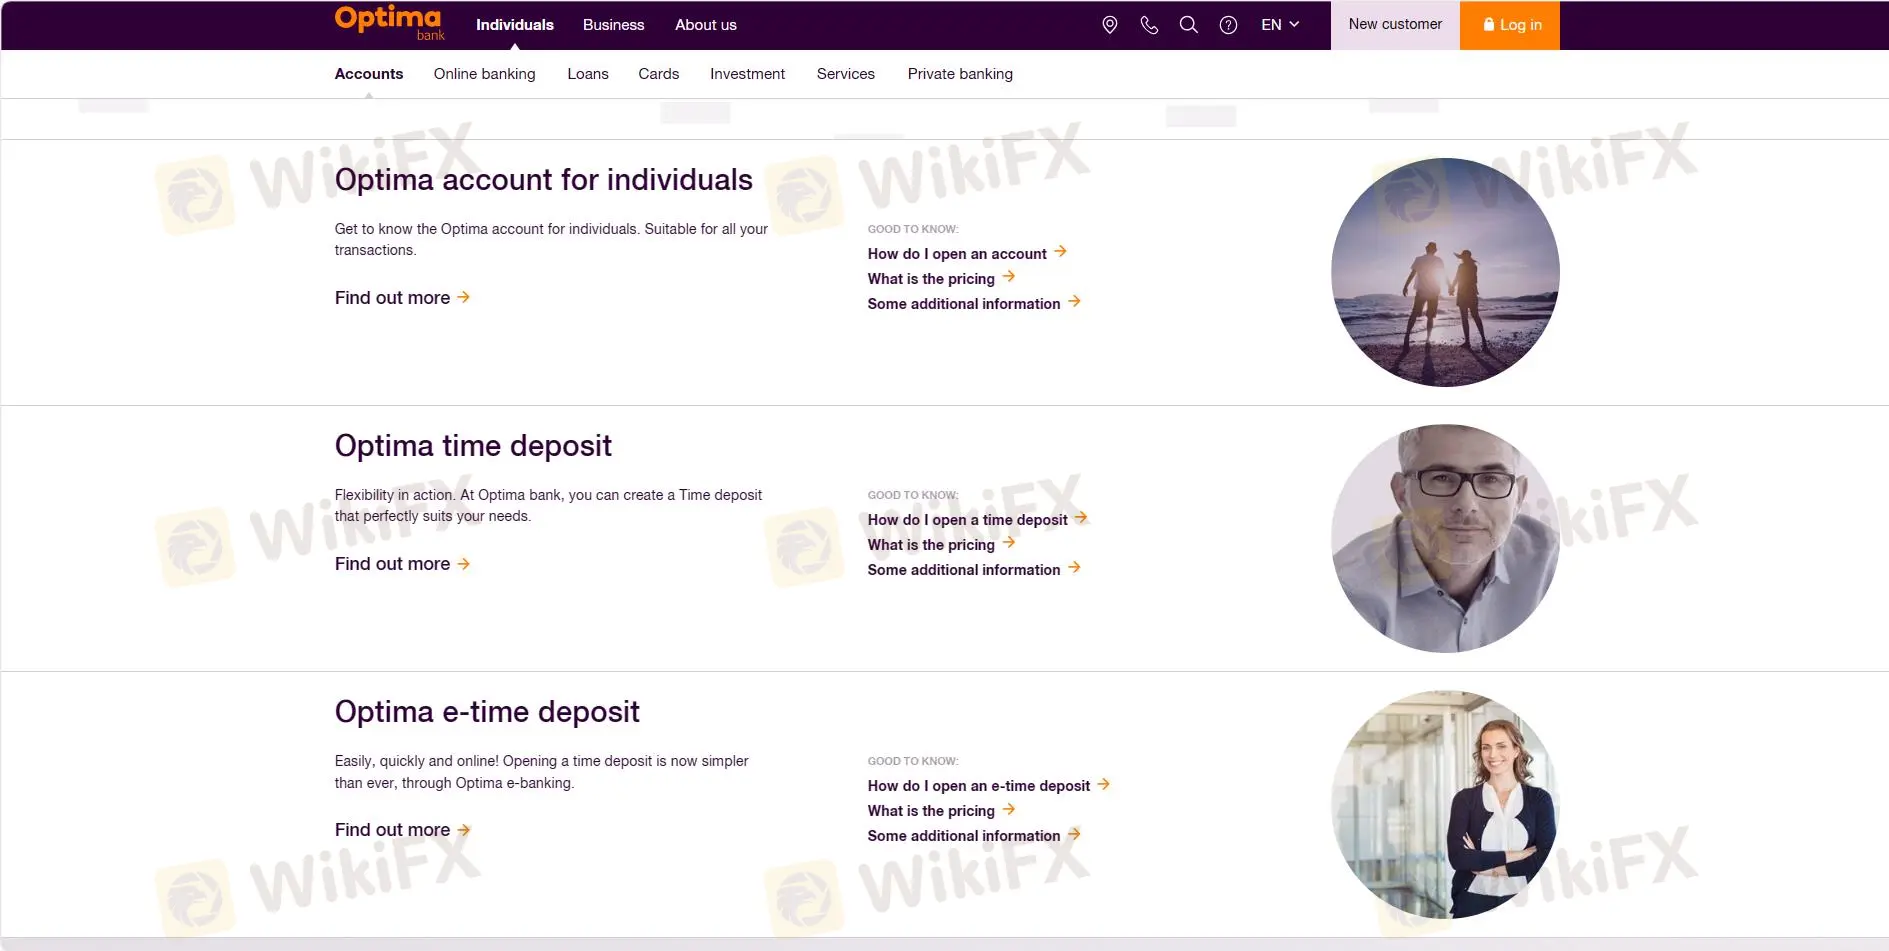Open the Services tab
The height and width of the screenshot is (951, 1889).
pyautogui.click(x=846, y=74)
